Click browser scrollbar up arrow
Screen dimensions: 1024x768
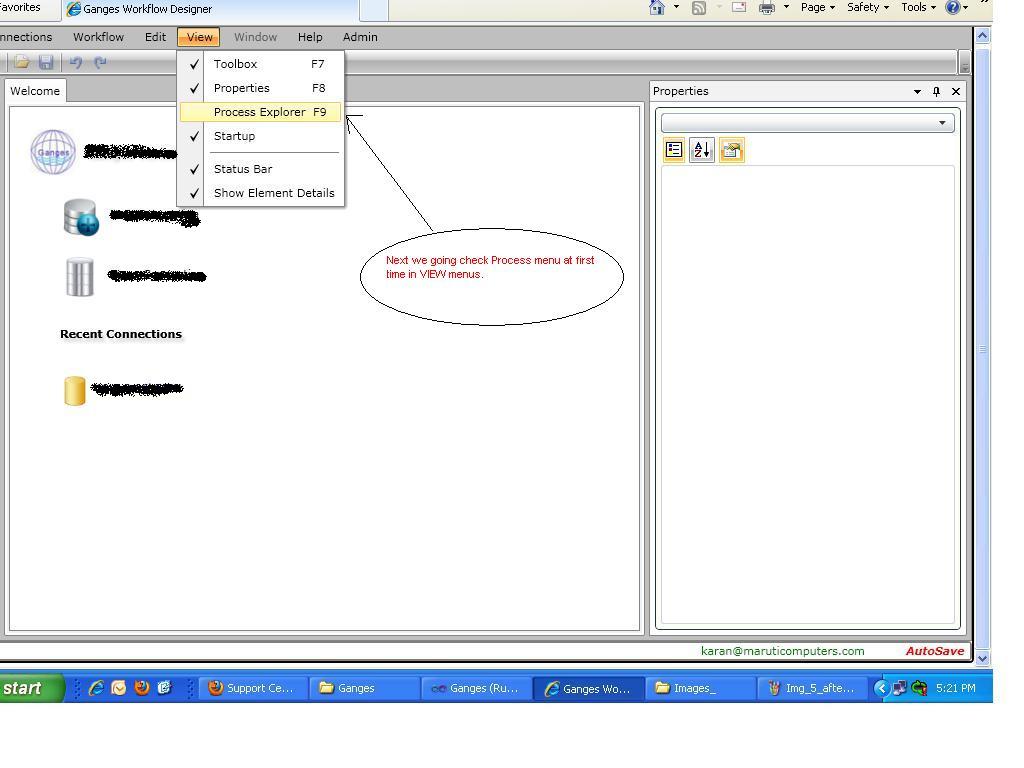[983, 36]
